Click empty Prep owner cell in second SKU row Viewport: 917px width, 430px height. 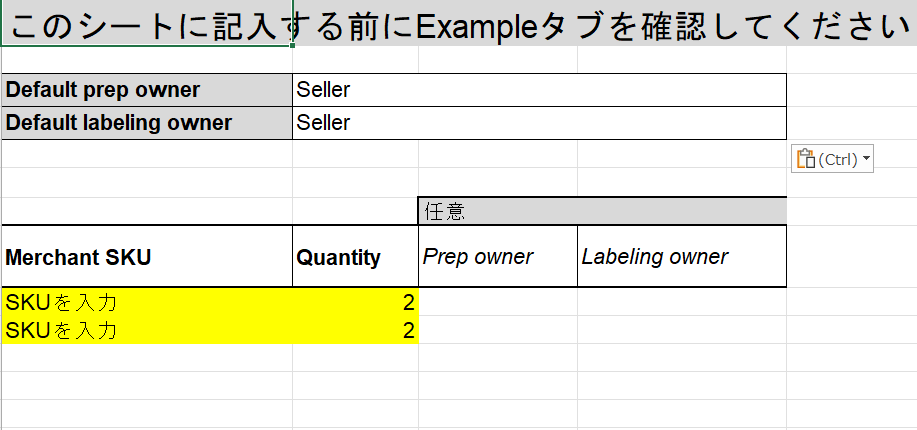pos(498,330)
